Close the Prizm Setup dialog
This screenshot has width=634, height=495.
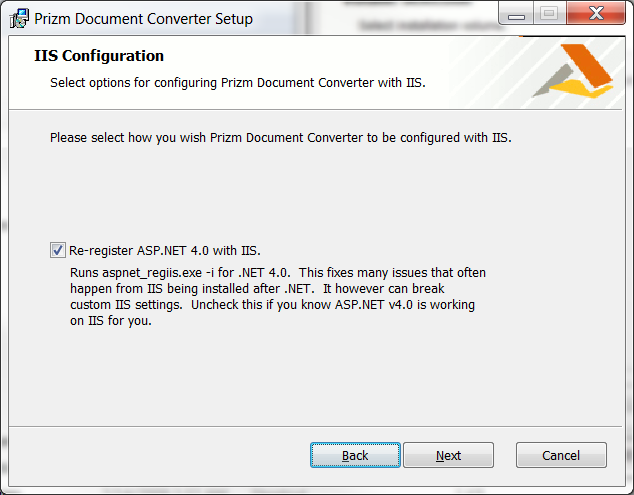click(x=592, y=14)
